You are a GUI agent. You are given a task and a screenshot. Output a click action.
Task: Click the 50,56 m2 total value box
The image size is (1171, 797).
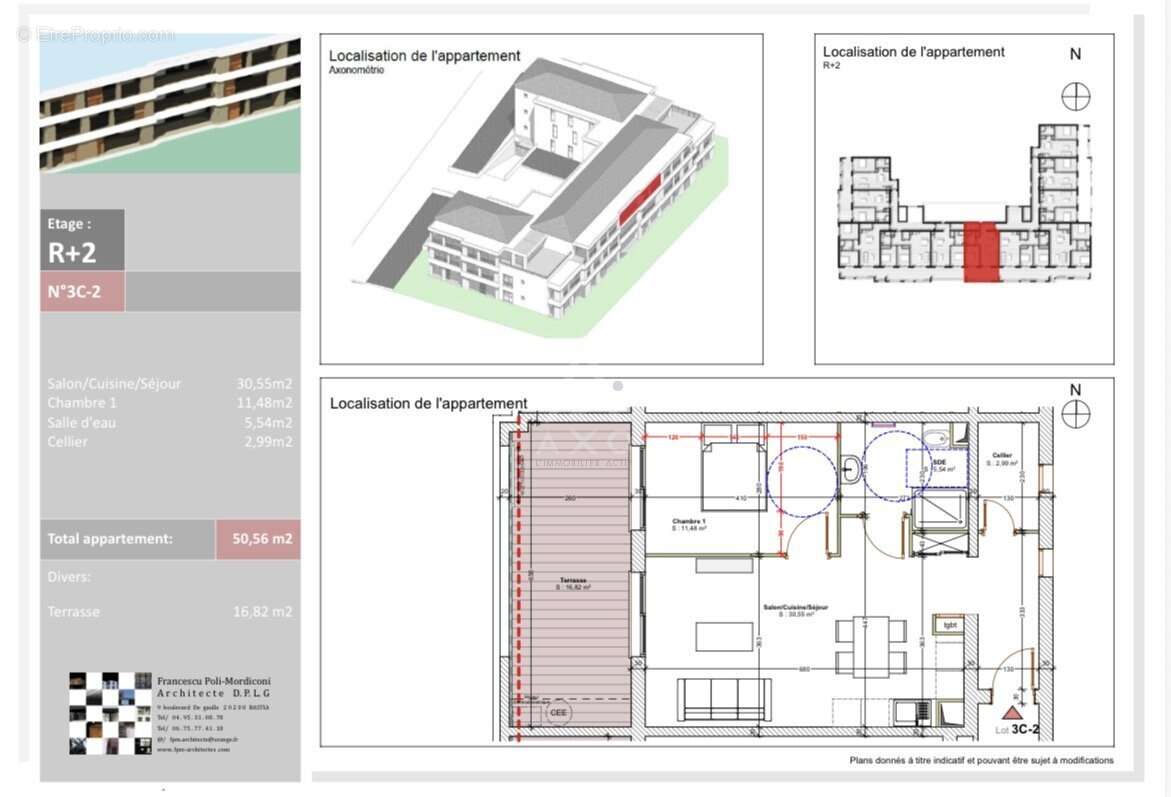click(x=258, y=539)
